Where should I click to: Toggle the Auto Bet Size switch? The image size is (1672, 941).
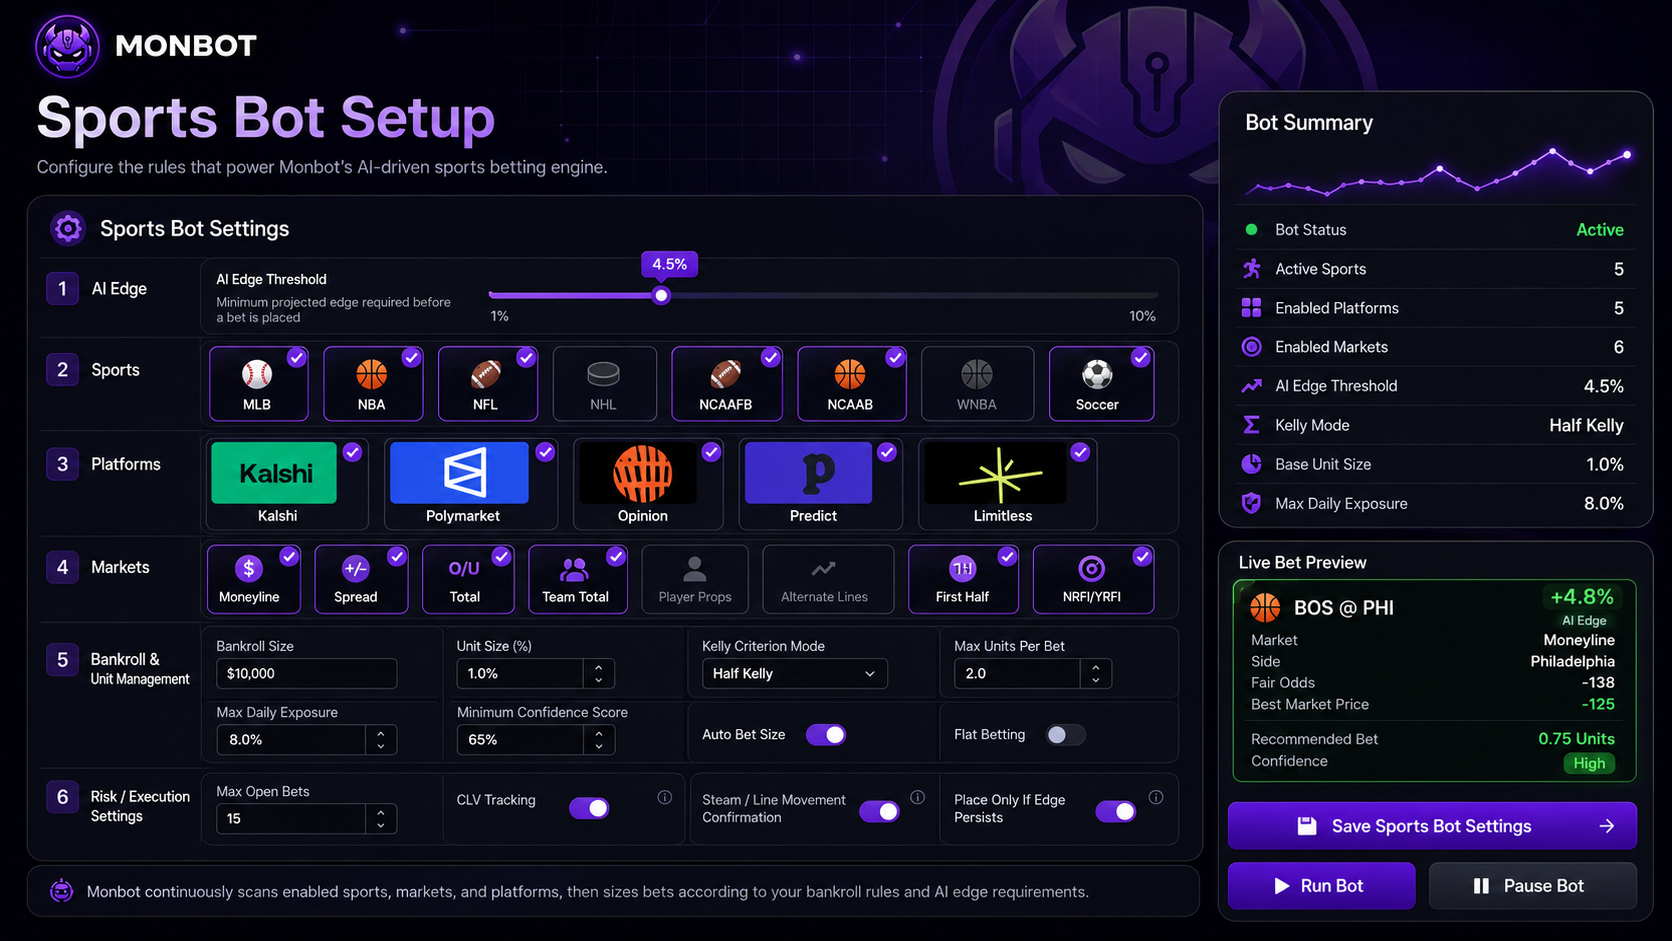pos(827,735)
